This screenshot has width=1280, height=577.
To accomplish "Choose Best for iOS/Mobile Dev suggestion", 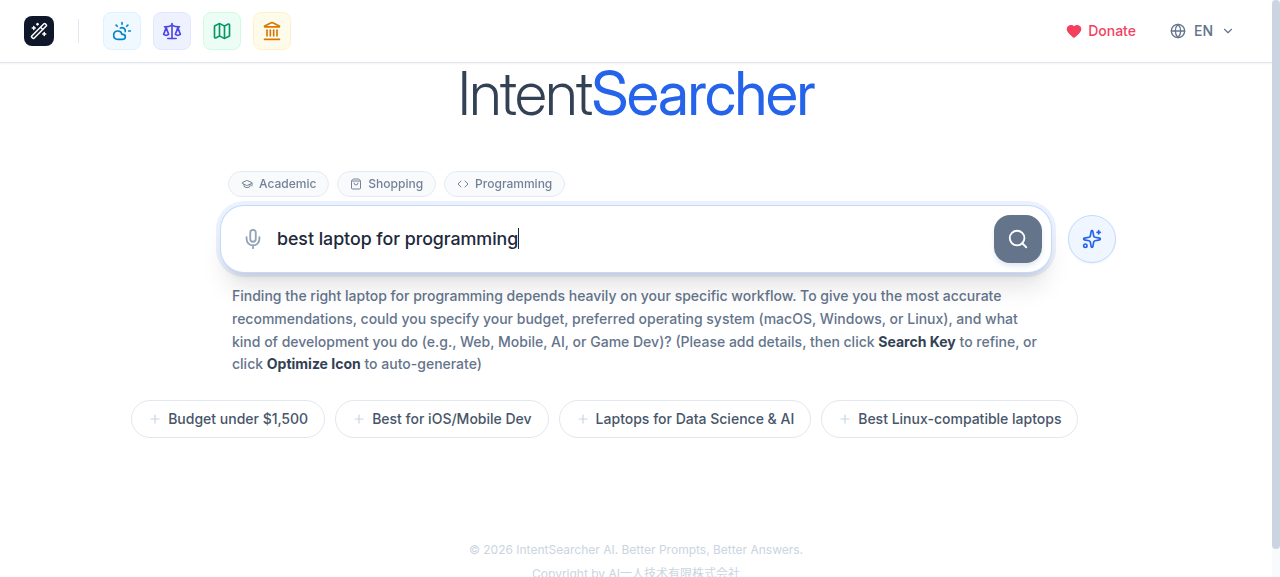I will 441,418.
